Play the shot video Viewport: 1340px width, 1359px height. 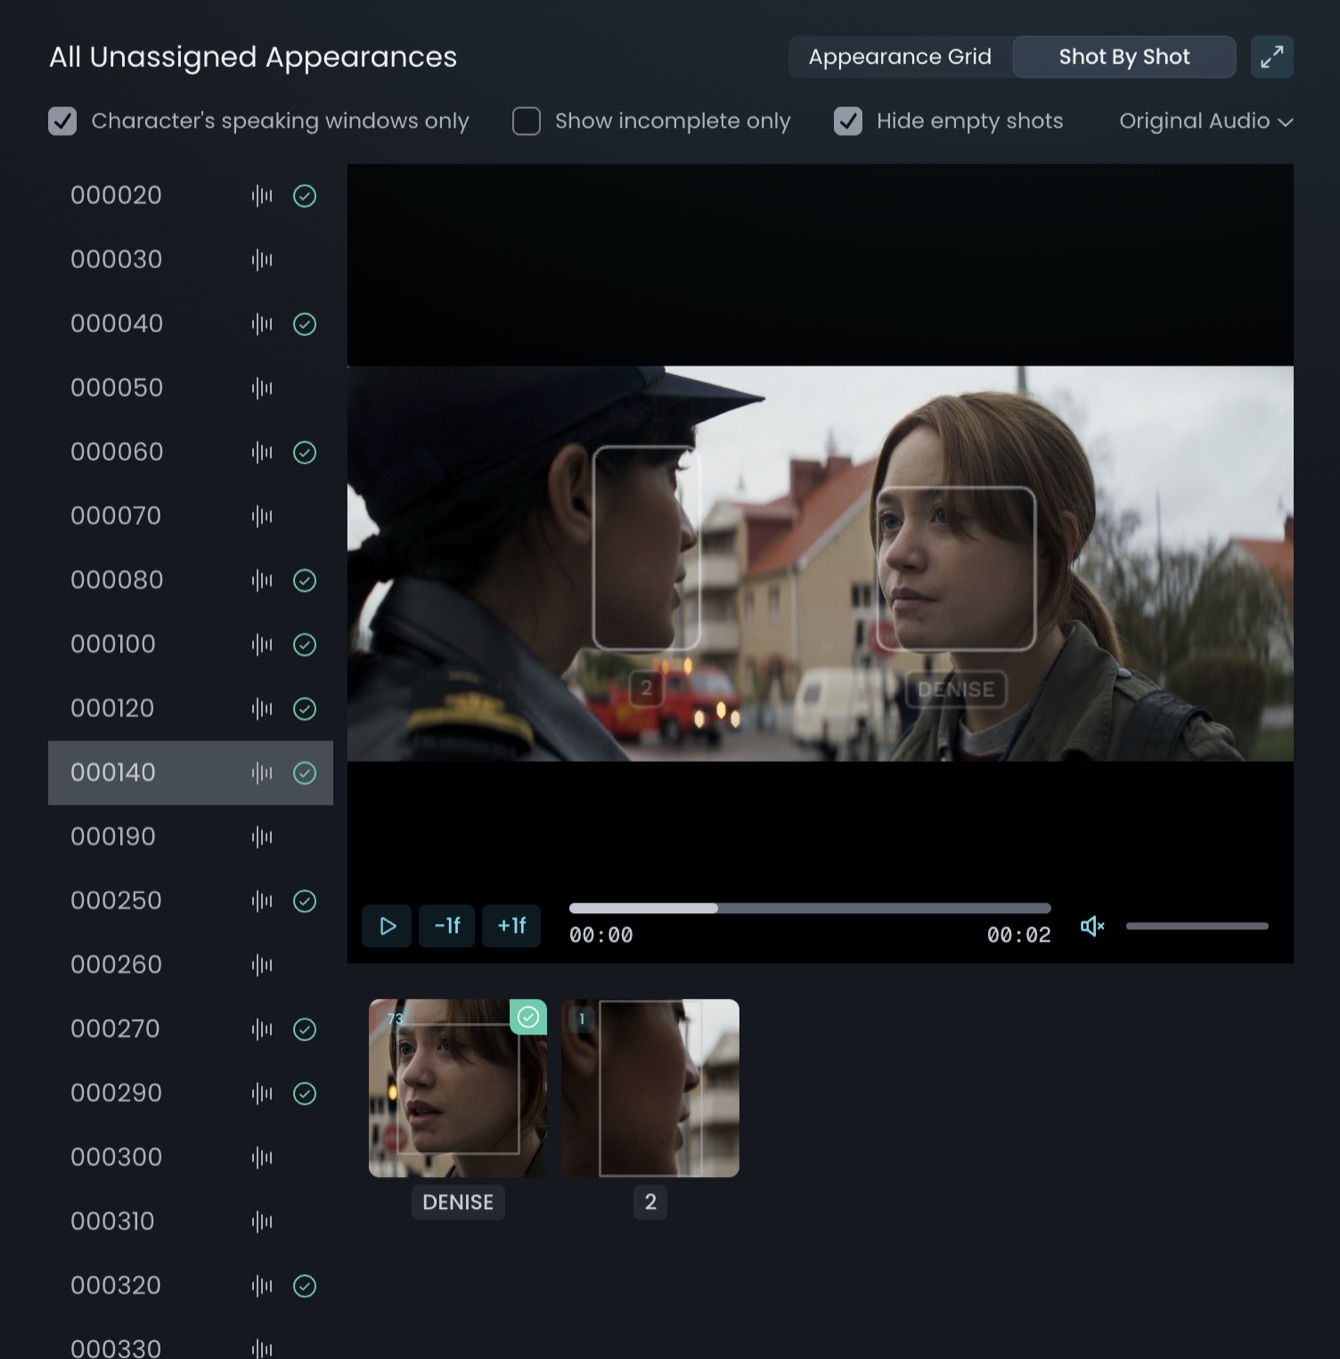point(387,926)
